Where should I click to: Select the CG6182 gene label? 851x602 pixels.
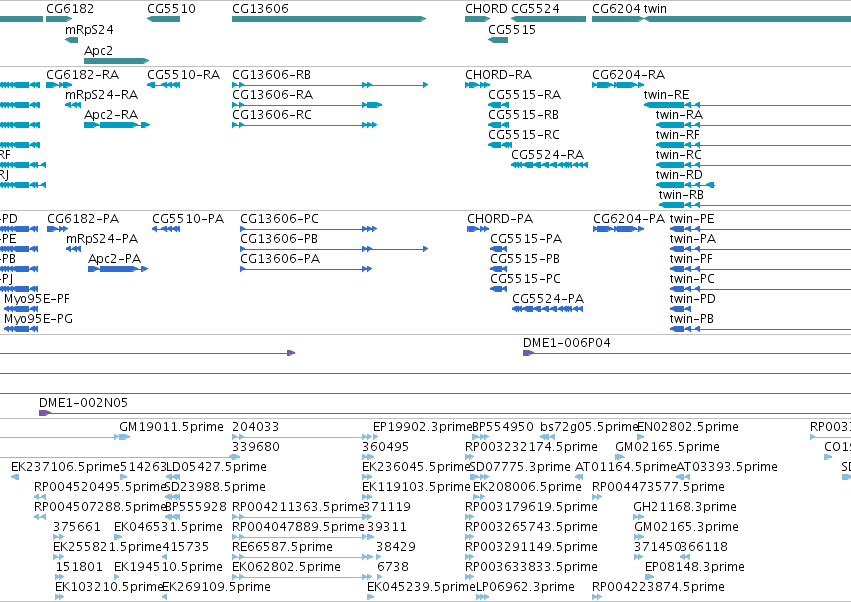point(70,9)
